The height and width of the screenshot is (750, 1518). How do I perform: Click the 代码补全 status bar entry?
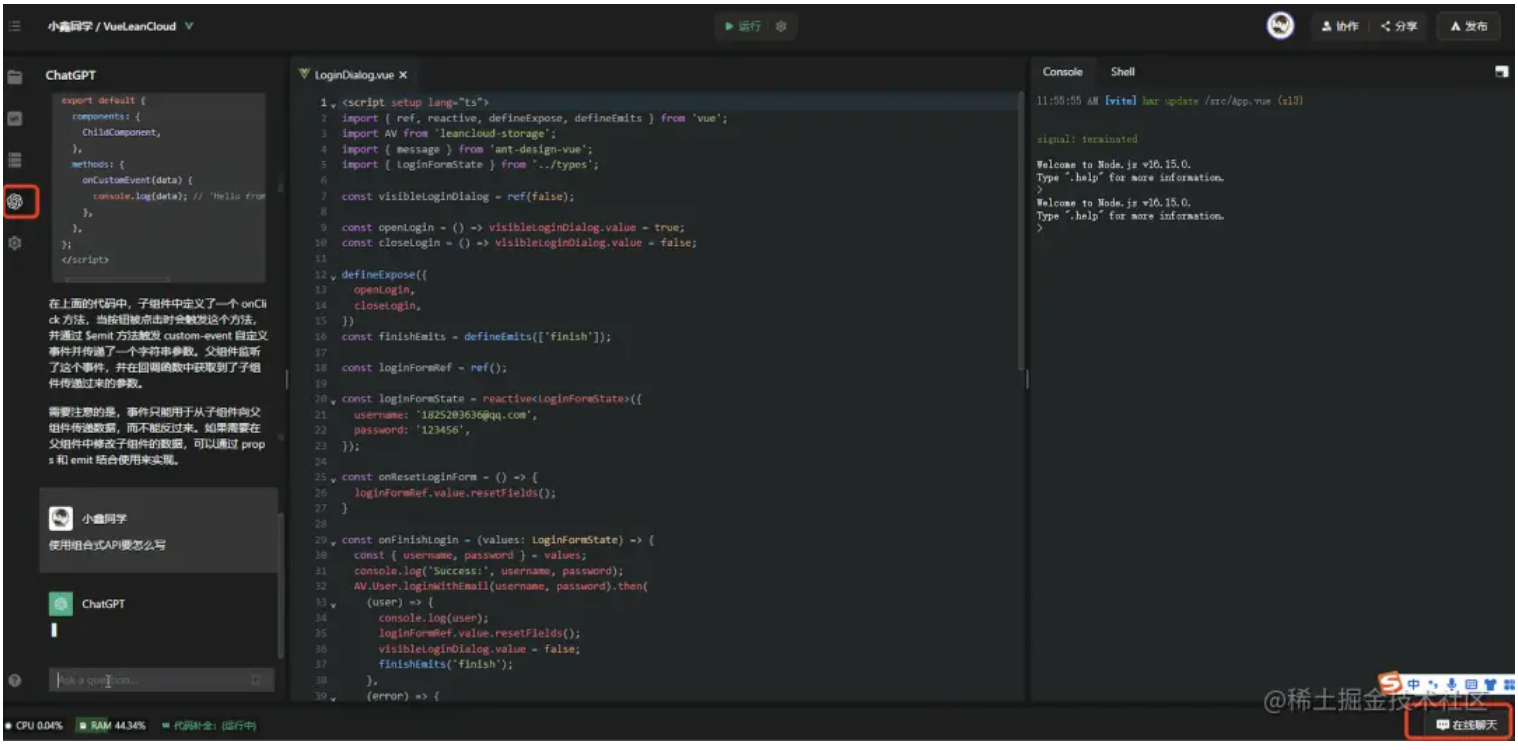tap(208, 725)
